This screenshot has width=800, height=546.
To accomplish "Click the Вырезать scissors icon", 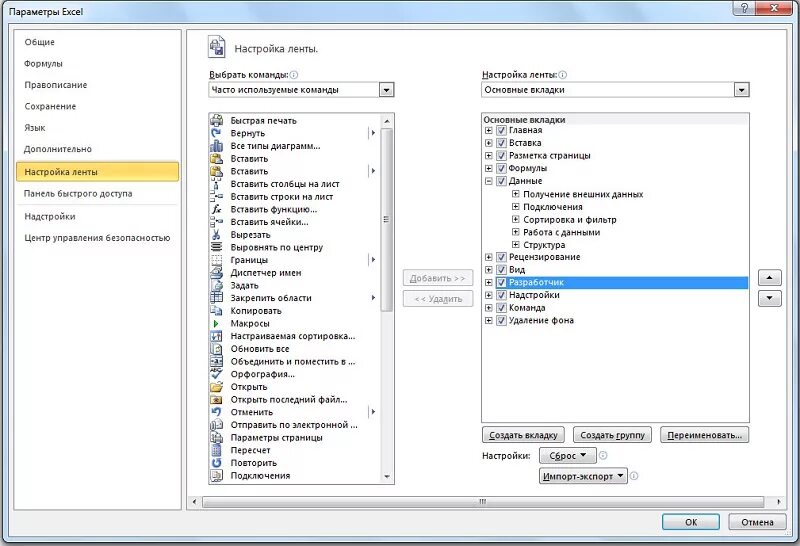I will [216, 235].
